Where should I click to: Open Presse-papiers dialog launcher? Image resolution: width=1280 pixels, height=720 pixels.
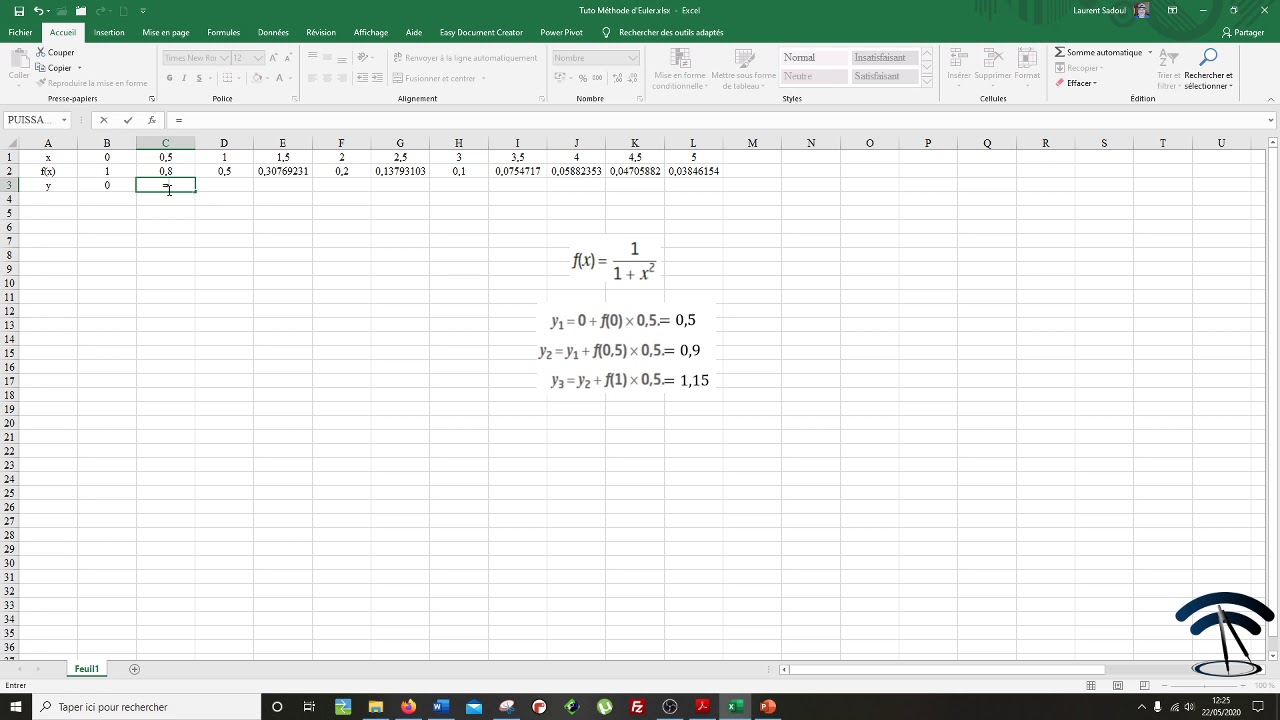(x=152, y=99)
